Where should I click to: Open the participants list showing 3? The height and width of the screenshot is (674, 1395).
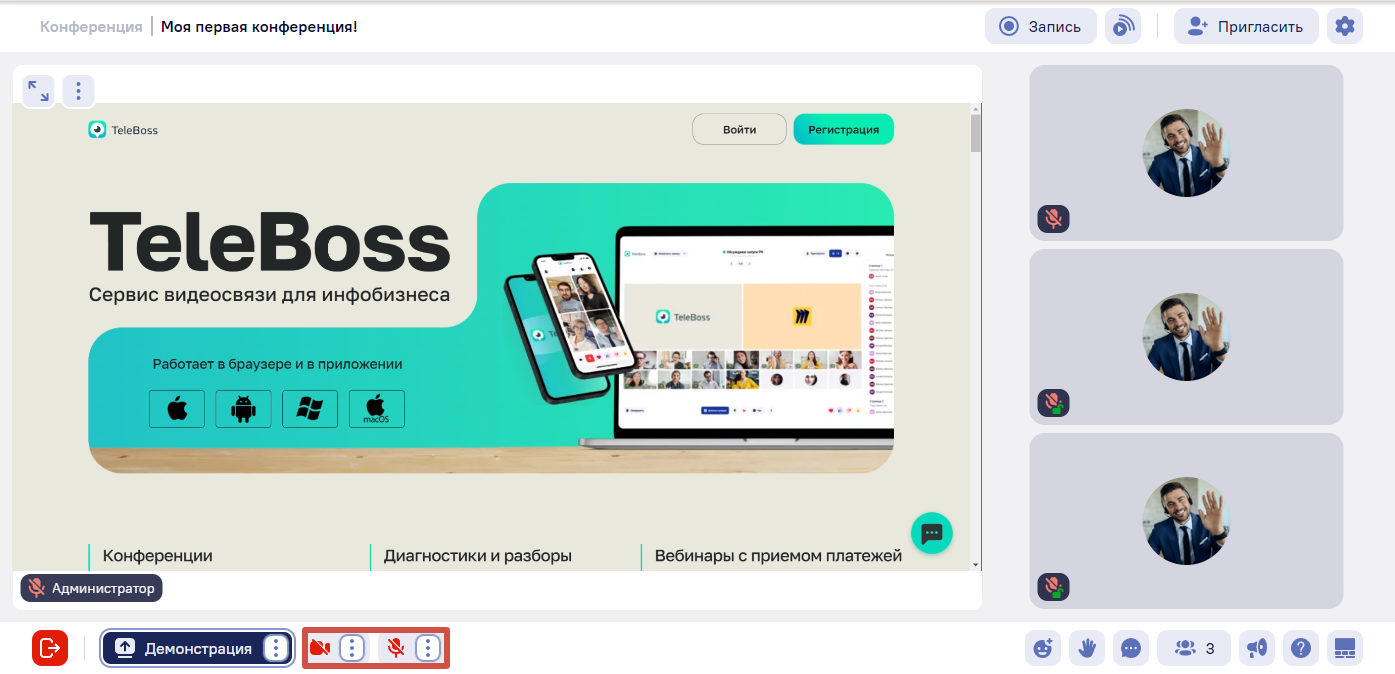click(x=1194, y=648)
